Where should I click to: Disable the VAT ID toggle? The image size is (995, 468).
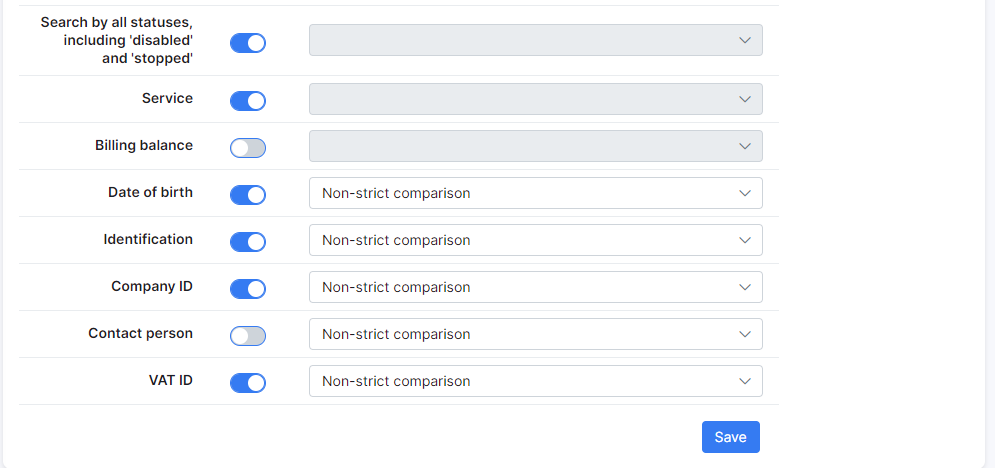click(x=247, y=382)
